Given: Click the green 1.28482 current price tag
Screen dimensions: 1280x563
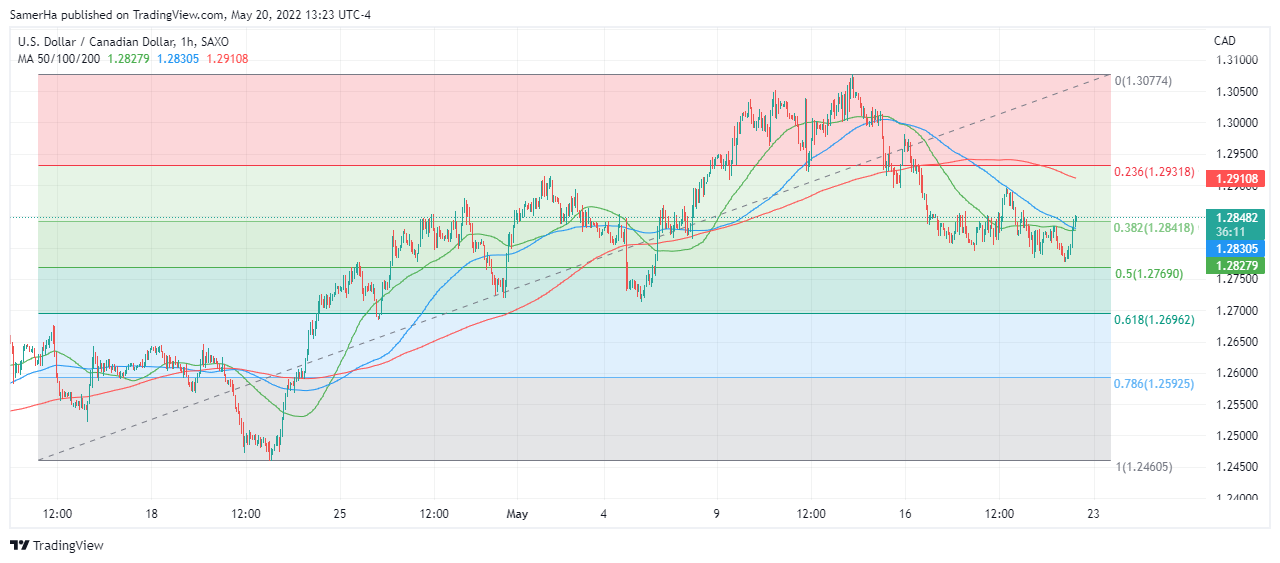Looking at the screenshot, I should click(x=1237, y=216).
